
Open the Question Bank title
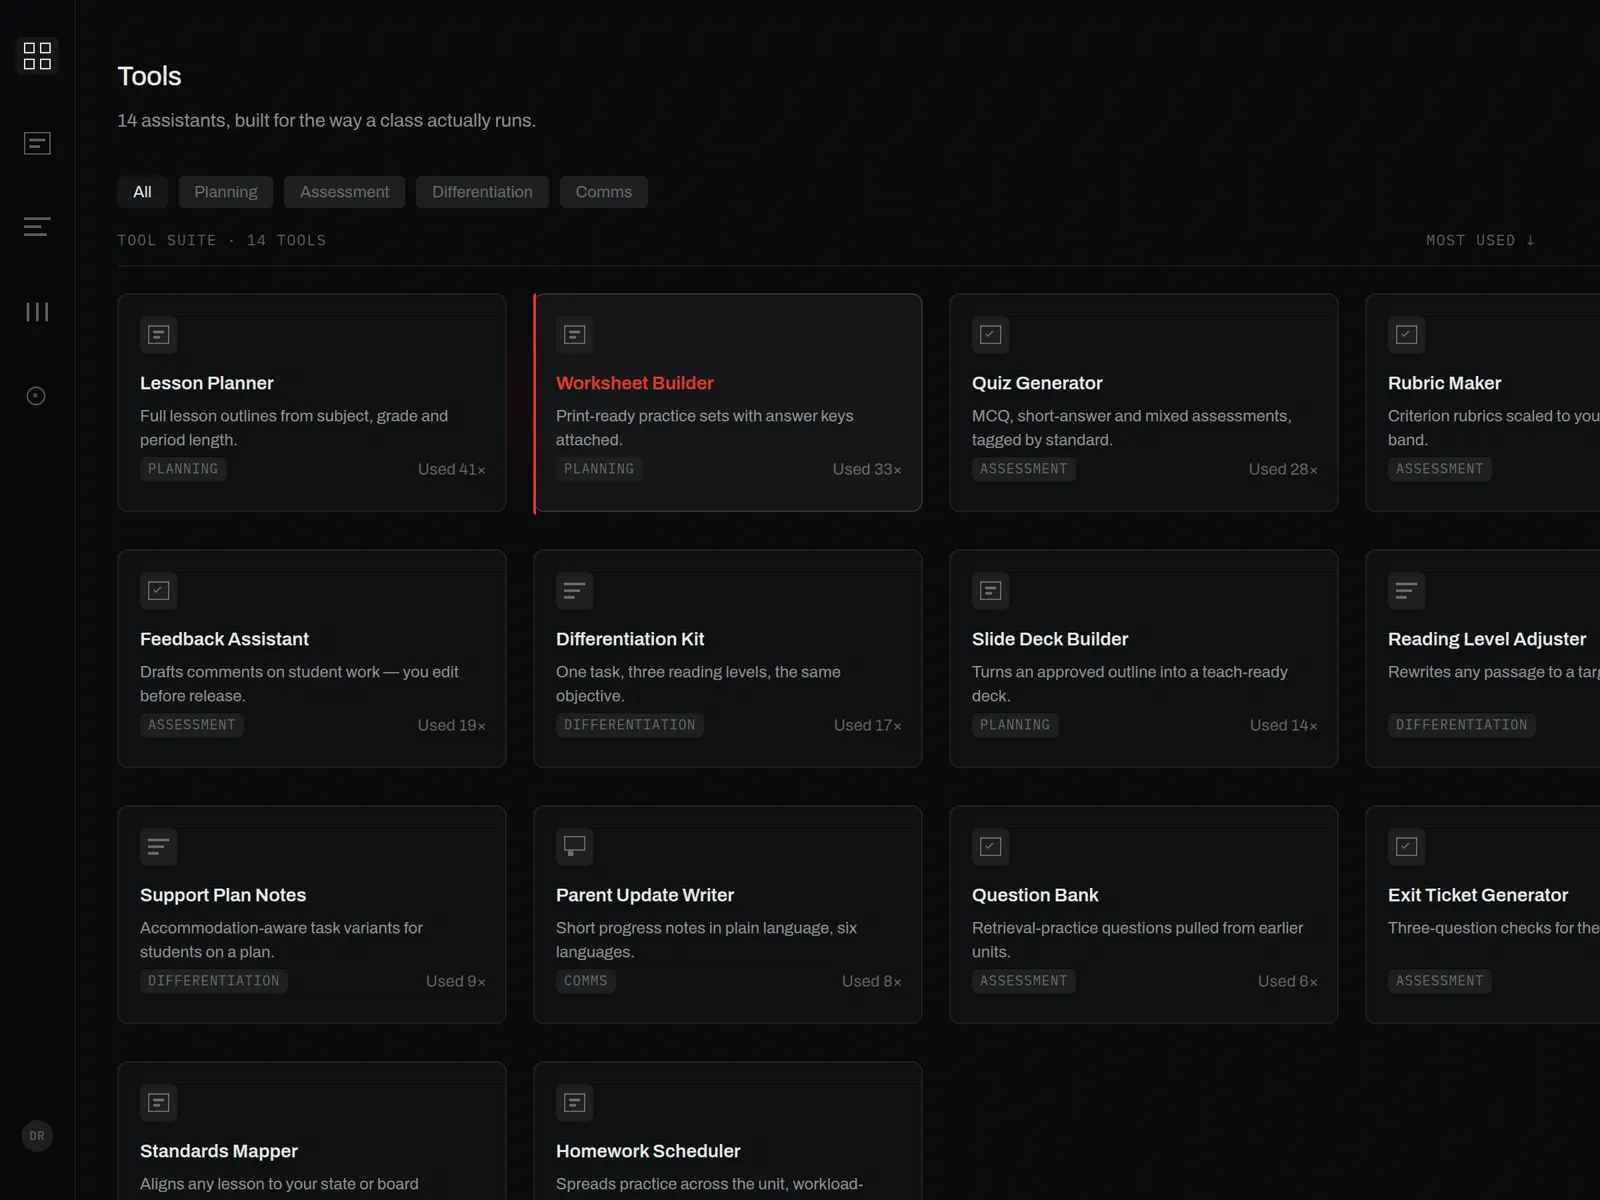(x=1035, y=895)
